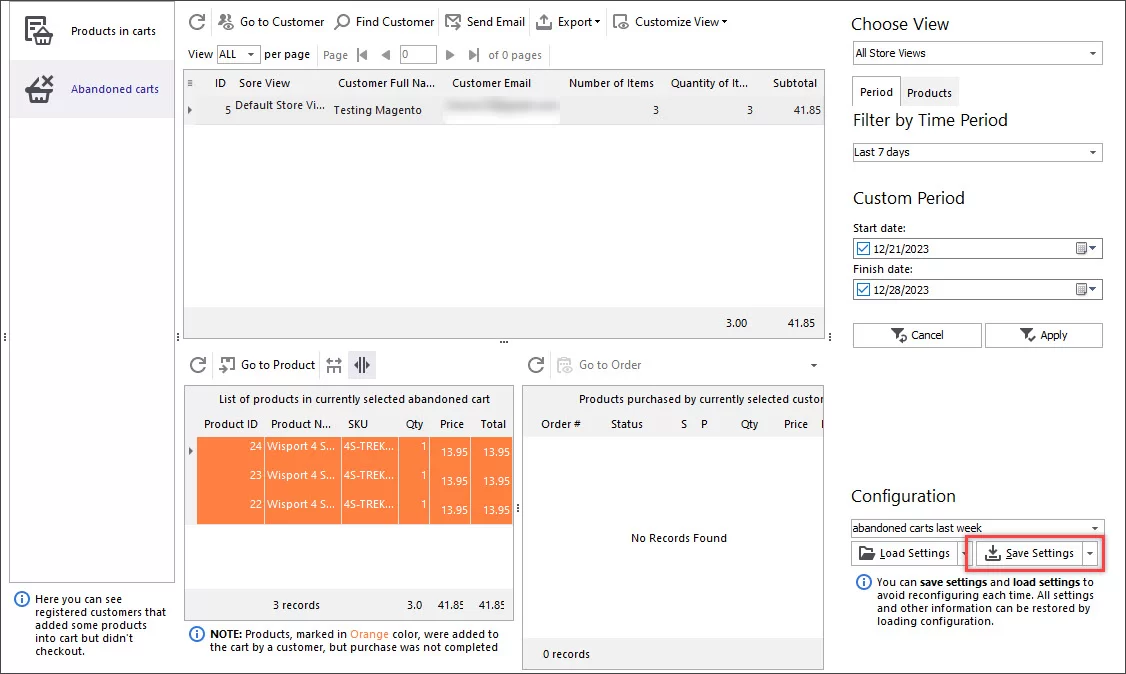Click the info icon beside registered customers note
Image resolution: width=1126 pixels, height=674 pixels.
pos(22,599)
